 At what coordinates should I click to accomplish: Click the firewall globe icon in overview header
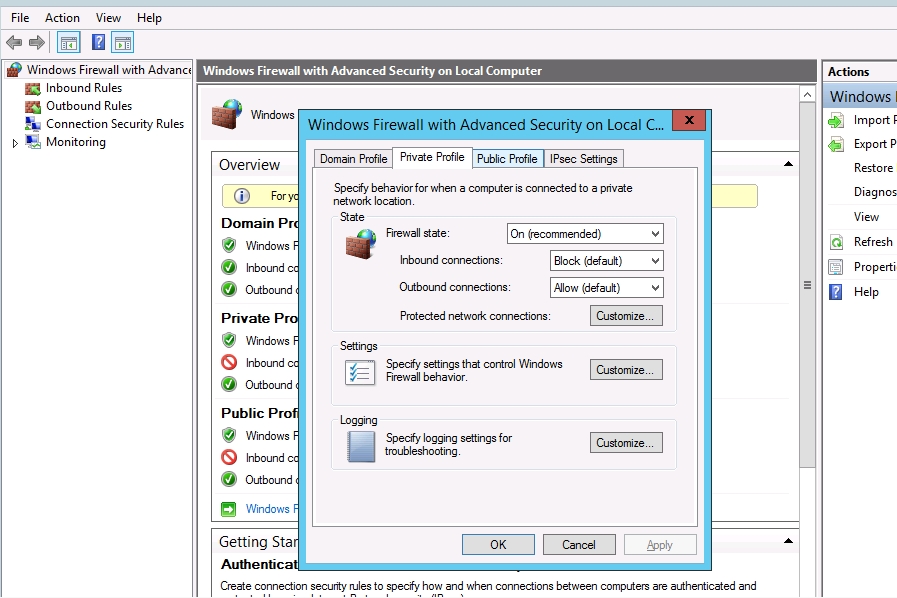pyautogui.click(x=227, y=114)
